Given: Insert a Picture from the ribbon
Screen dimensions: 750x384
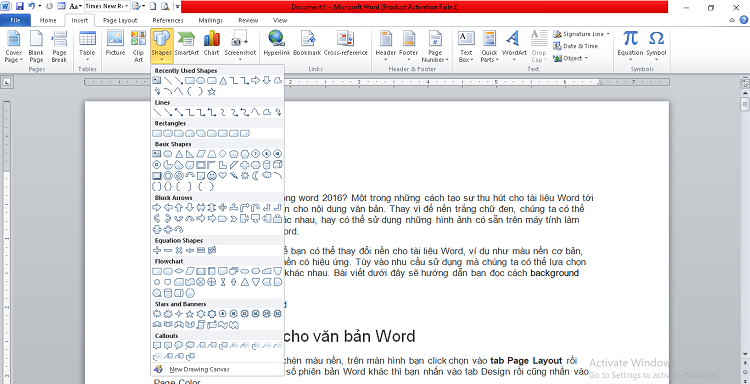Looking at the screenshot, I should 115,44.
